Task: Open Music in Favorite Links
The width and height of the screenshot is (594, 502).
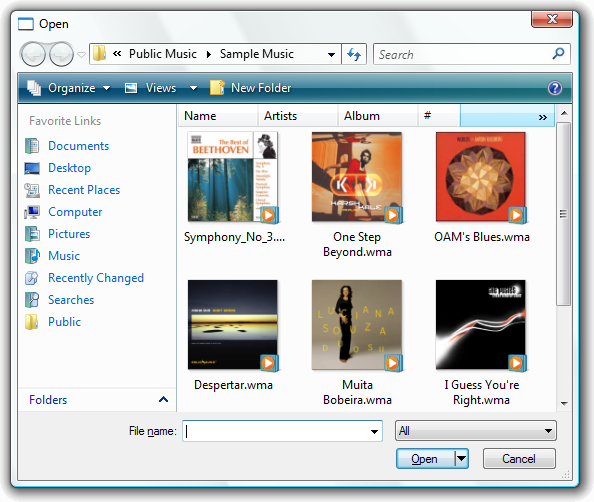Action: pos(64,256)
